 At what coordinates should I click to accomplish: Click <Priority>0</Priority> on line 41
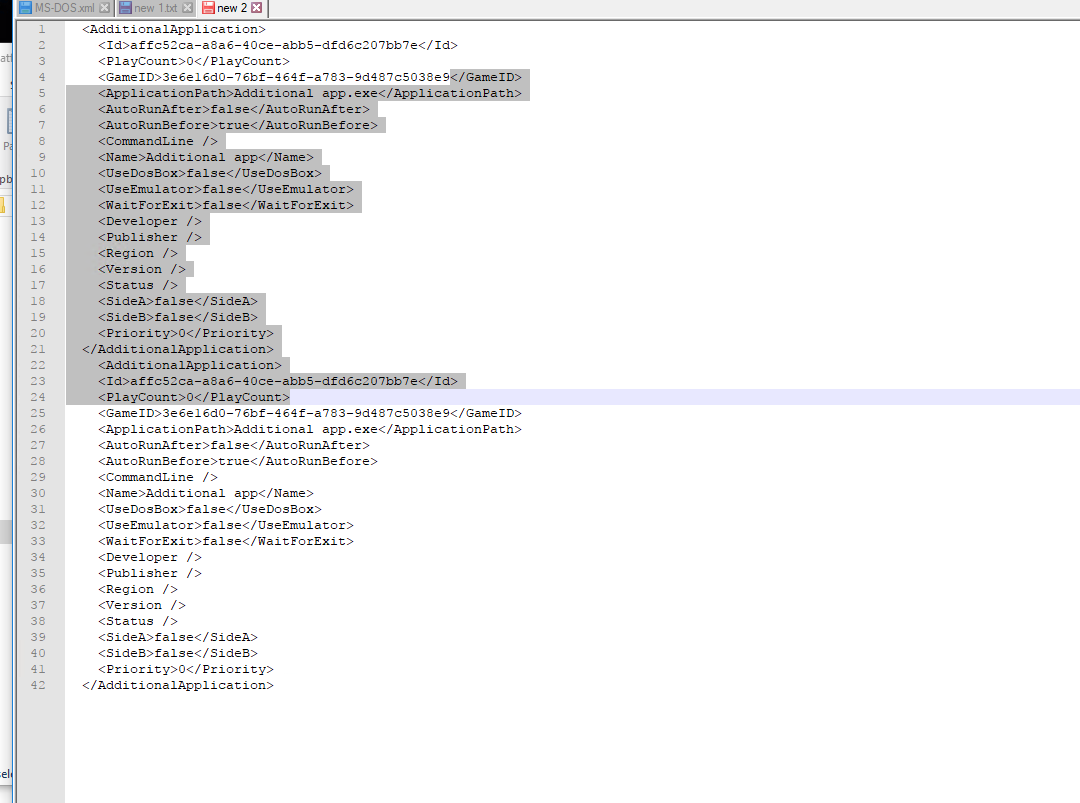click(x=186, y=669)
